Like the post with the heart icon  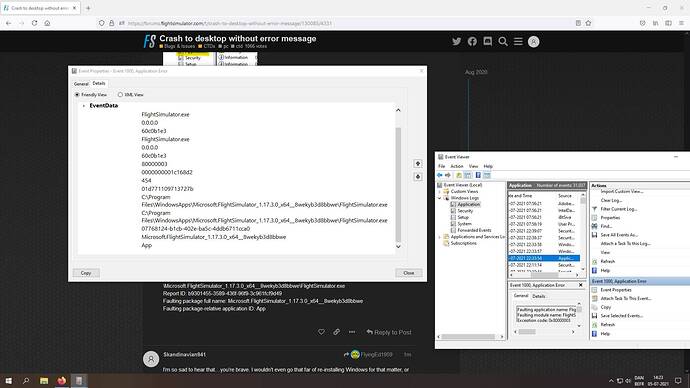(321, 332)
